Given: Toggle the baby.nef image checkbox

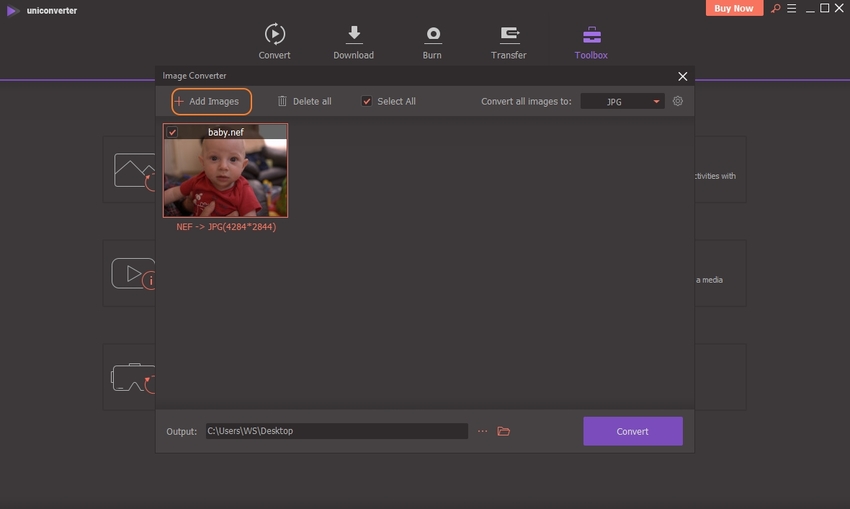Looking at the screenshot, I should point(173,132).
